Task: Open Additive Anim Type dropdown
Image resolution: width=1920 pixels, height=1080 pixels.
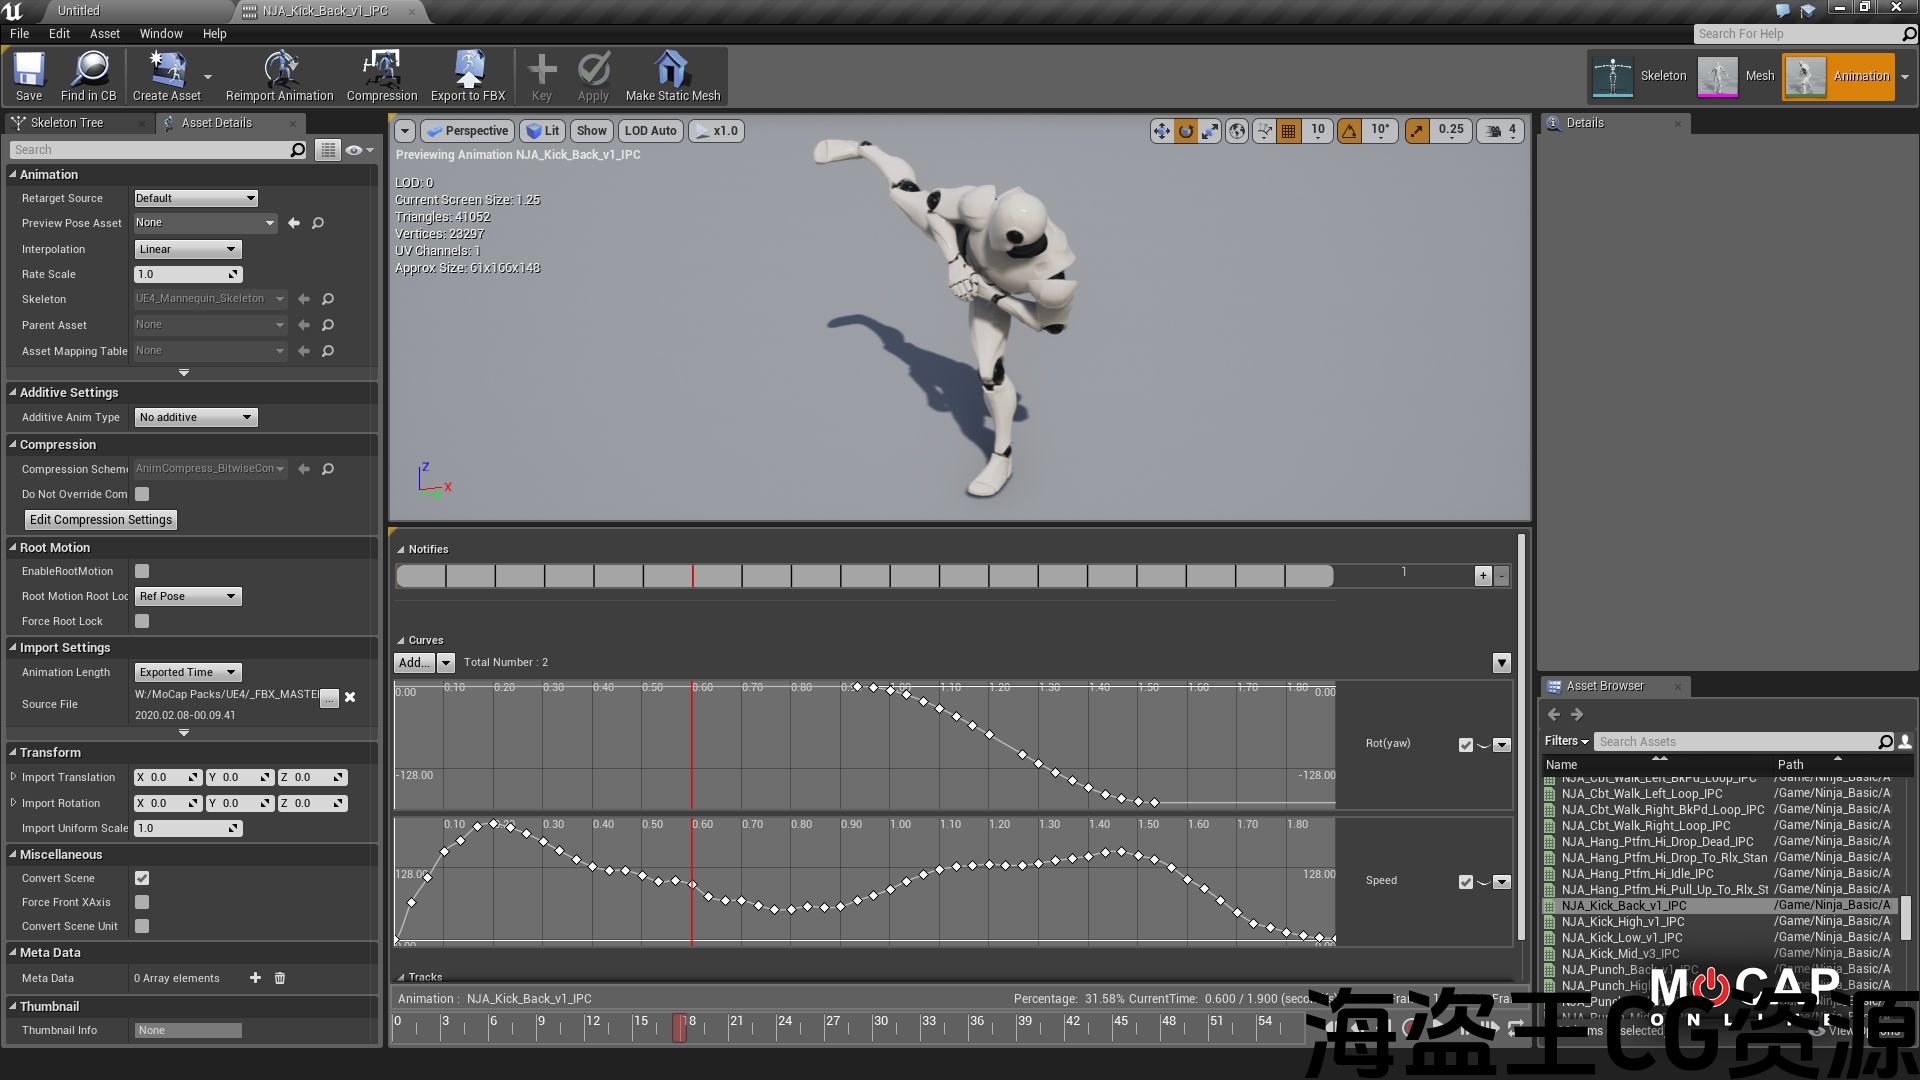Action: [195, 417]
